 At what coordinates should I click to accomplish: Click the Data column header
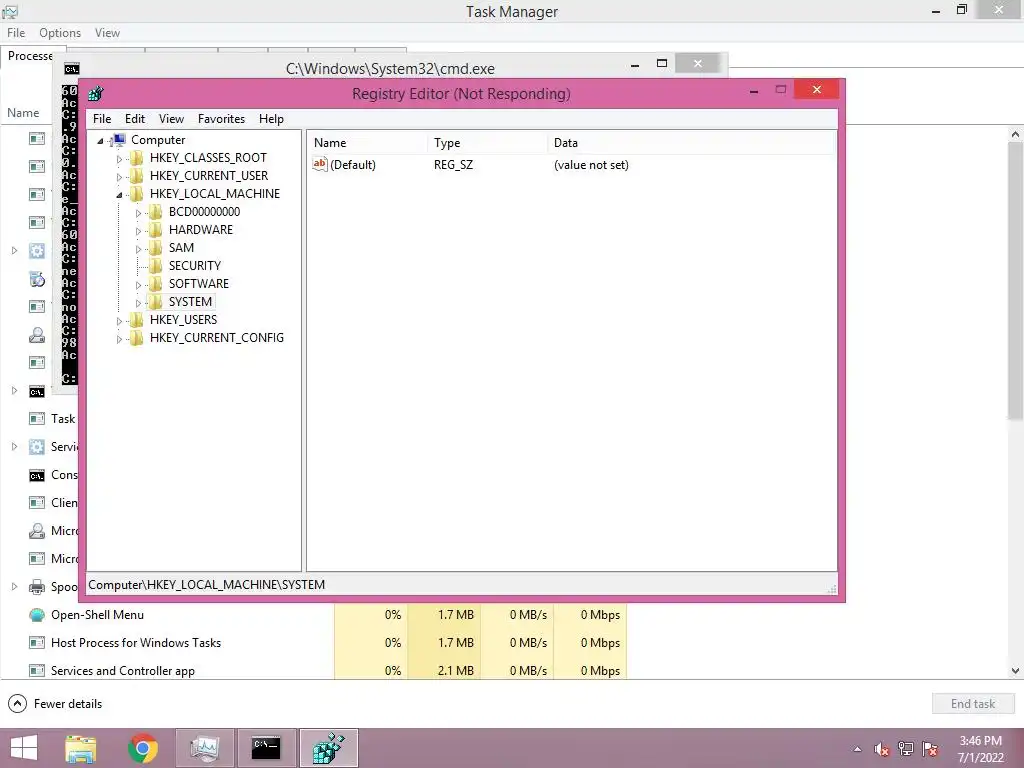(x=692, y=143)
